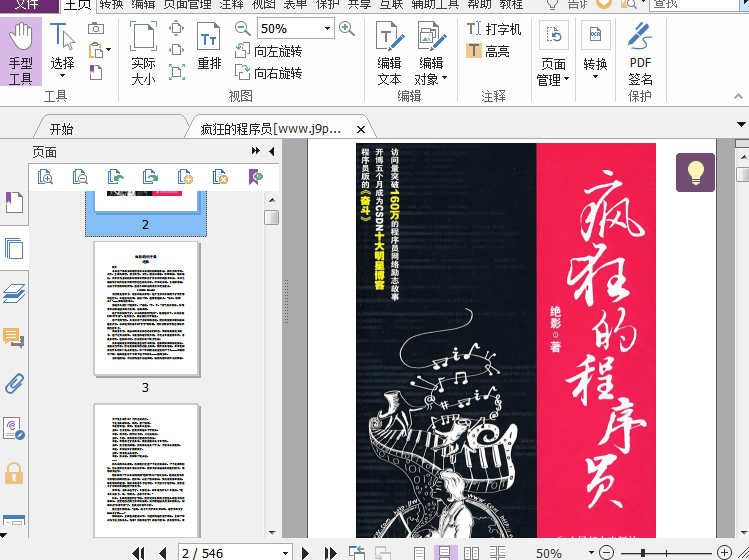Set view to Actual Size (实际大小)
Screen dimensions: 749x560
pos(143,53)
